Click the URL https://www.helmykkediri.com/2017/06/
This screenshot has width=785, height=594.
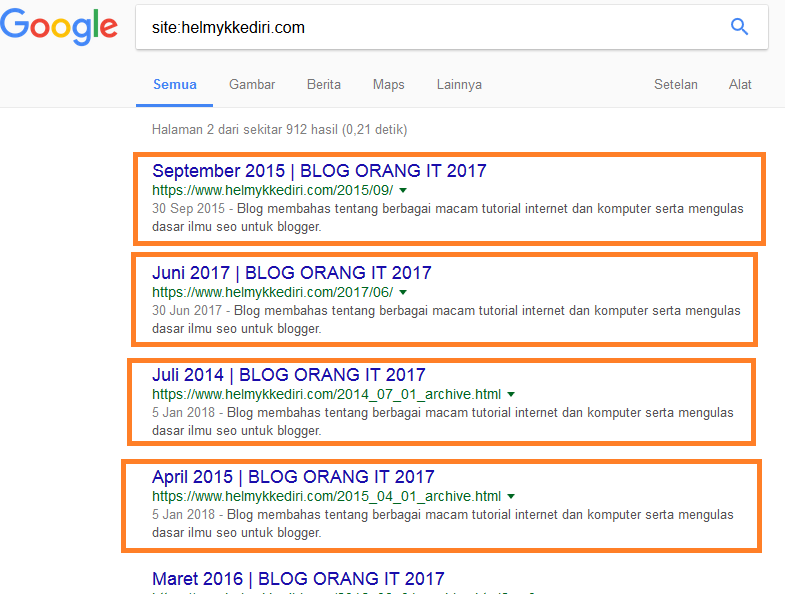pyautogui.click(x=273, y=292)
